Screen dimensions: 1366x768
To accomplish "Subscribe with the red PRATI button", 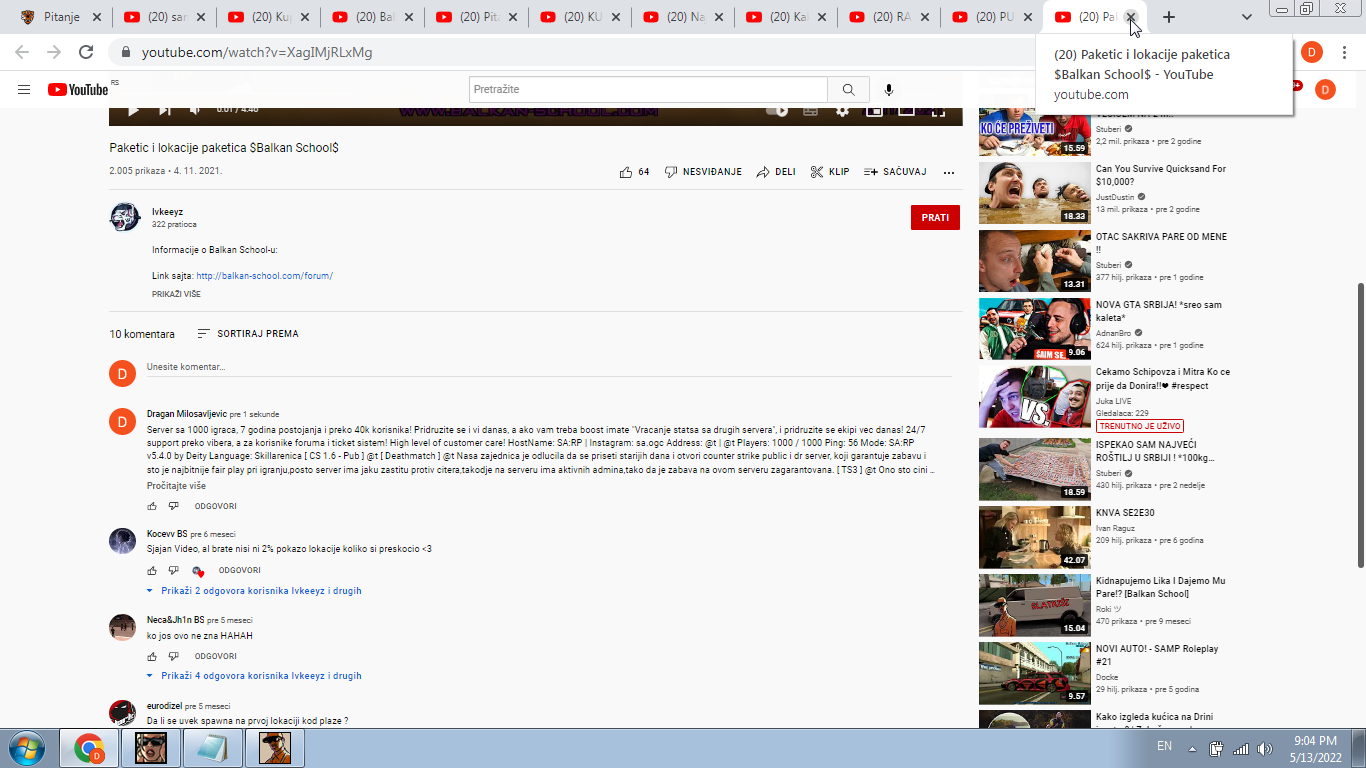I will pos(935,217).
